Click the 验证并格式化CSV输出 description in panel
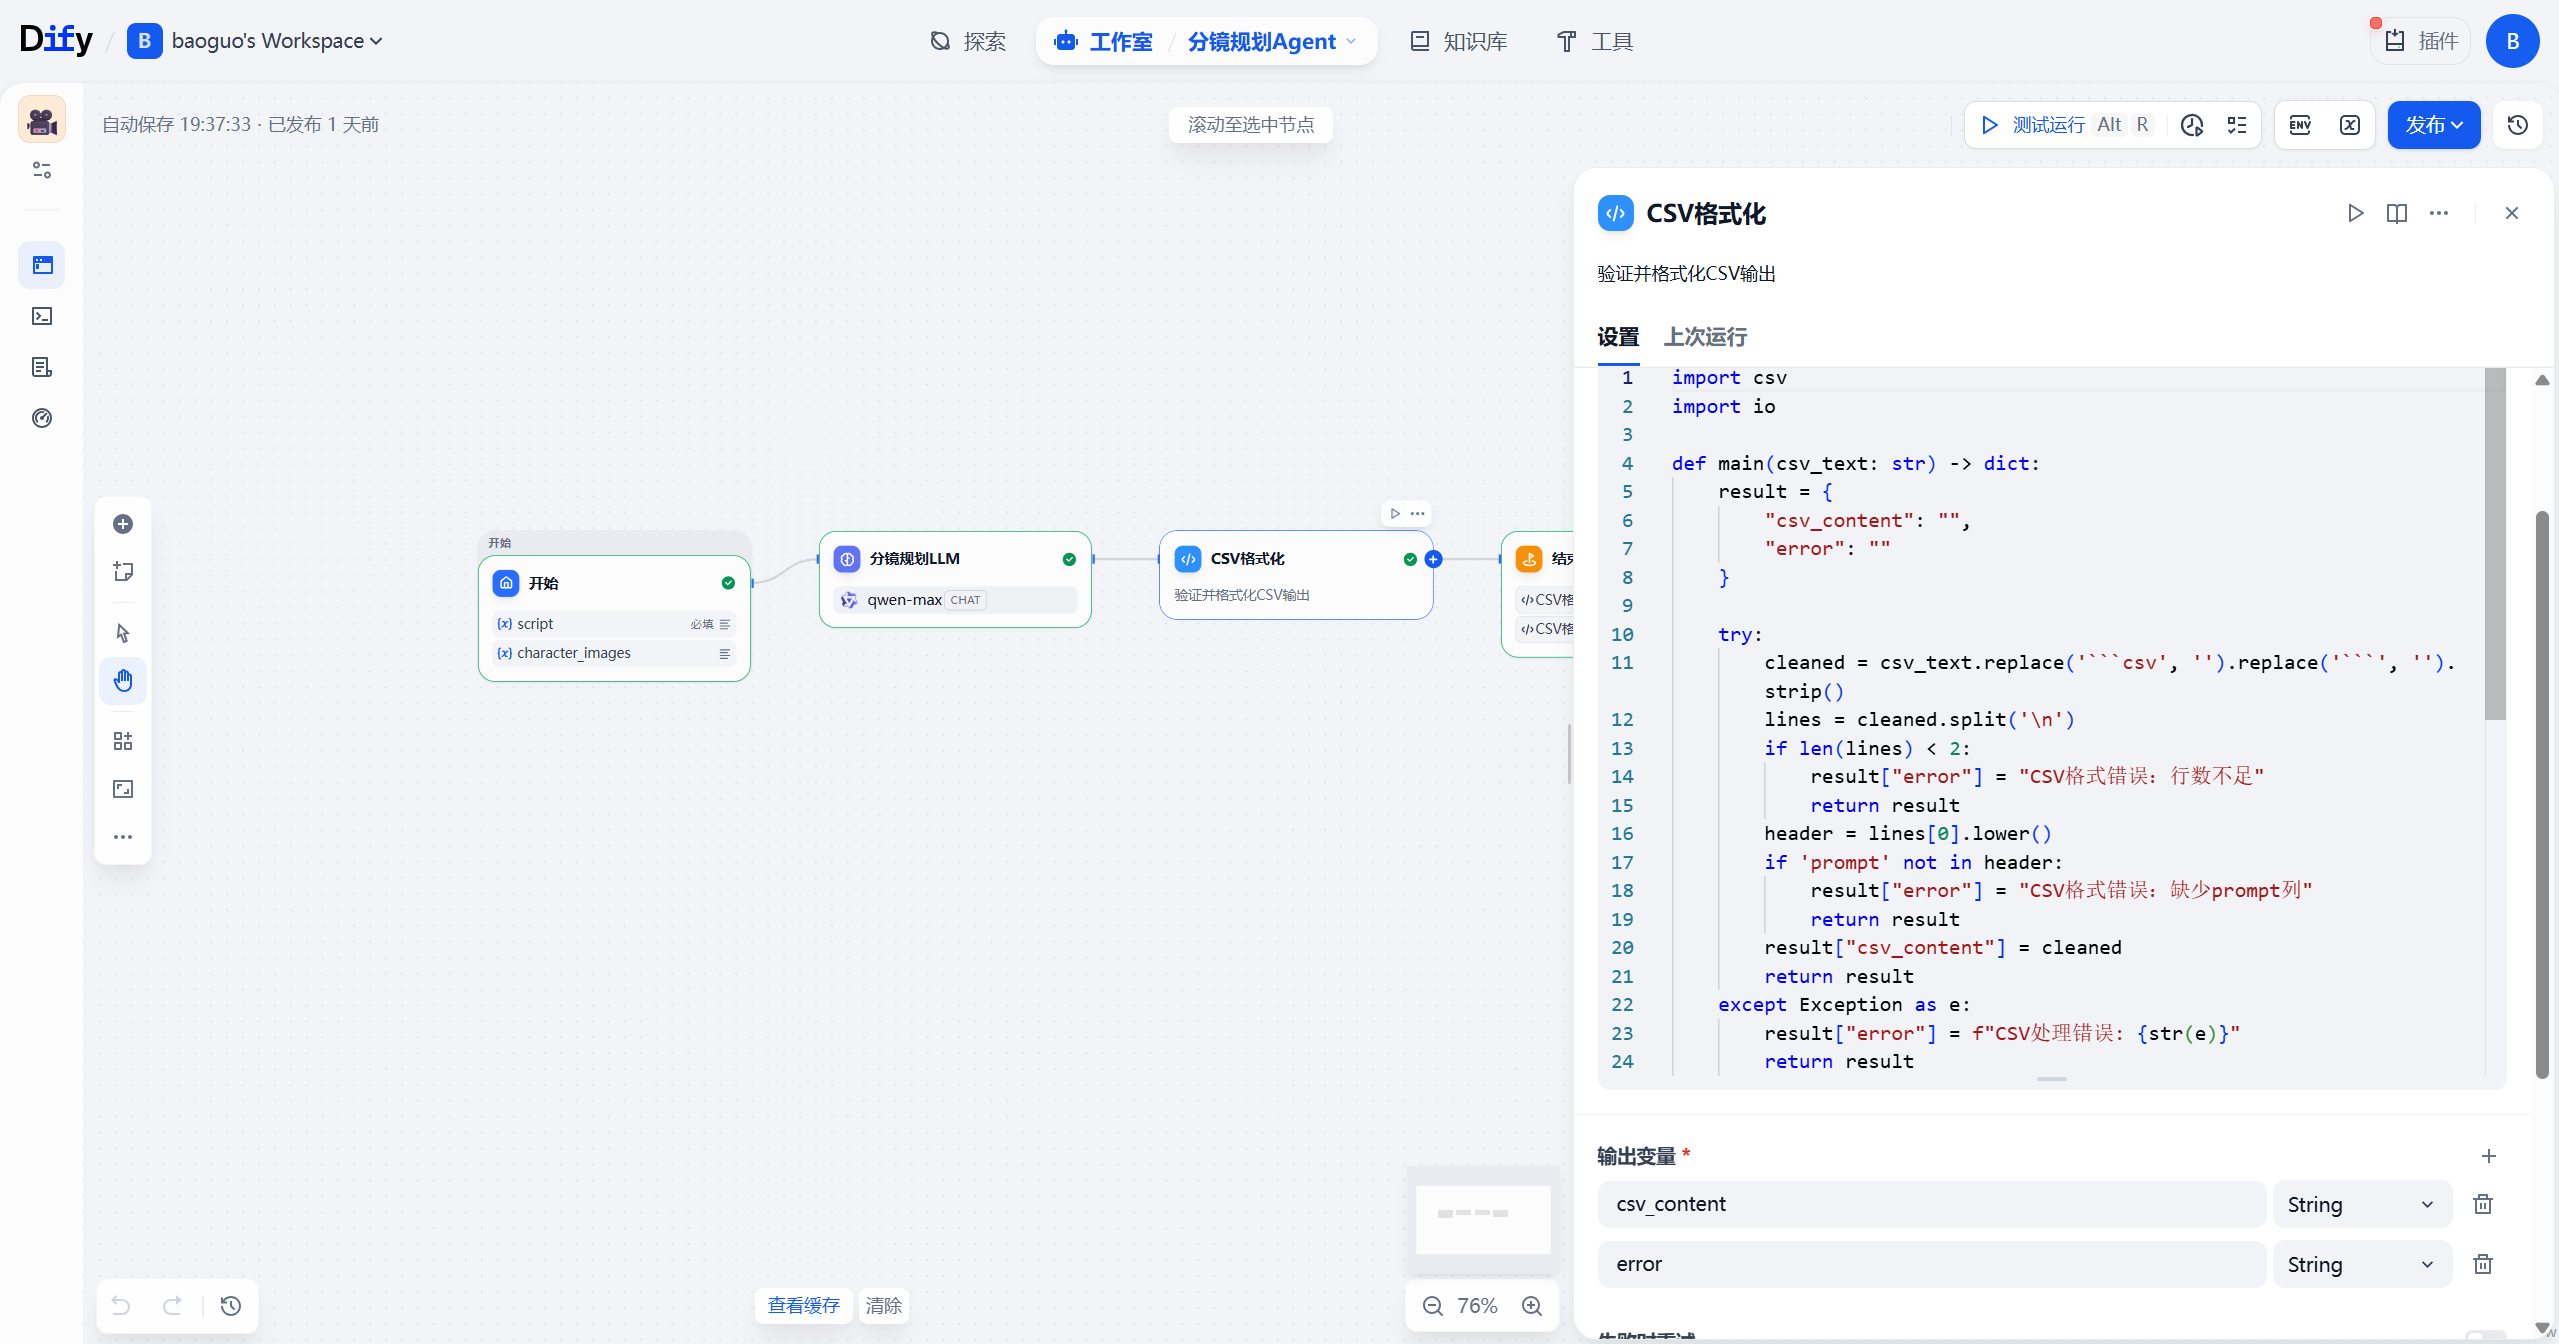This screenshot has height=1344, width=2559. pyautogui.click(x=1686, y=274)
